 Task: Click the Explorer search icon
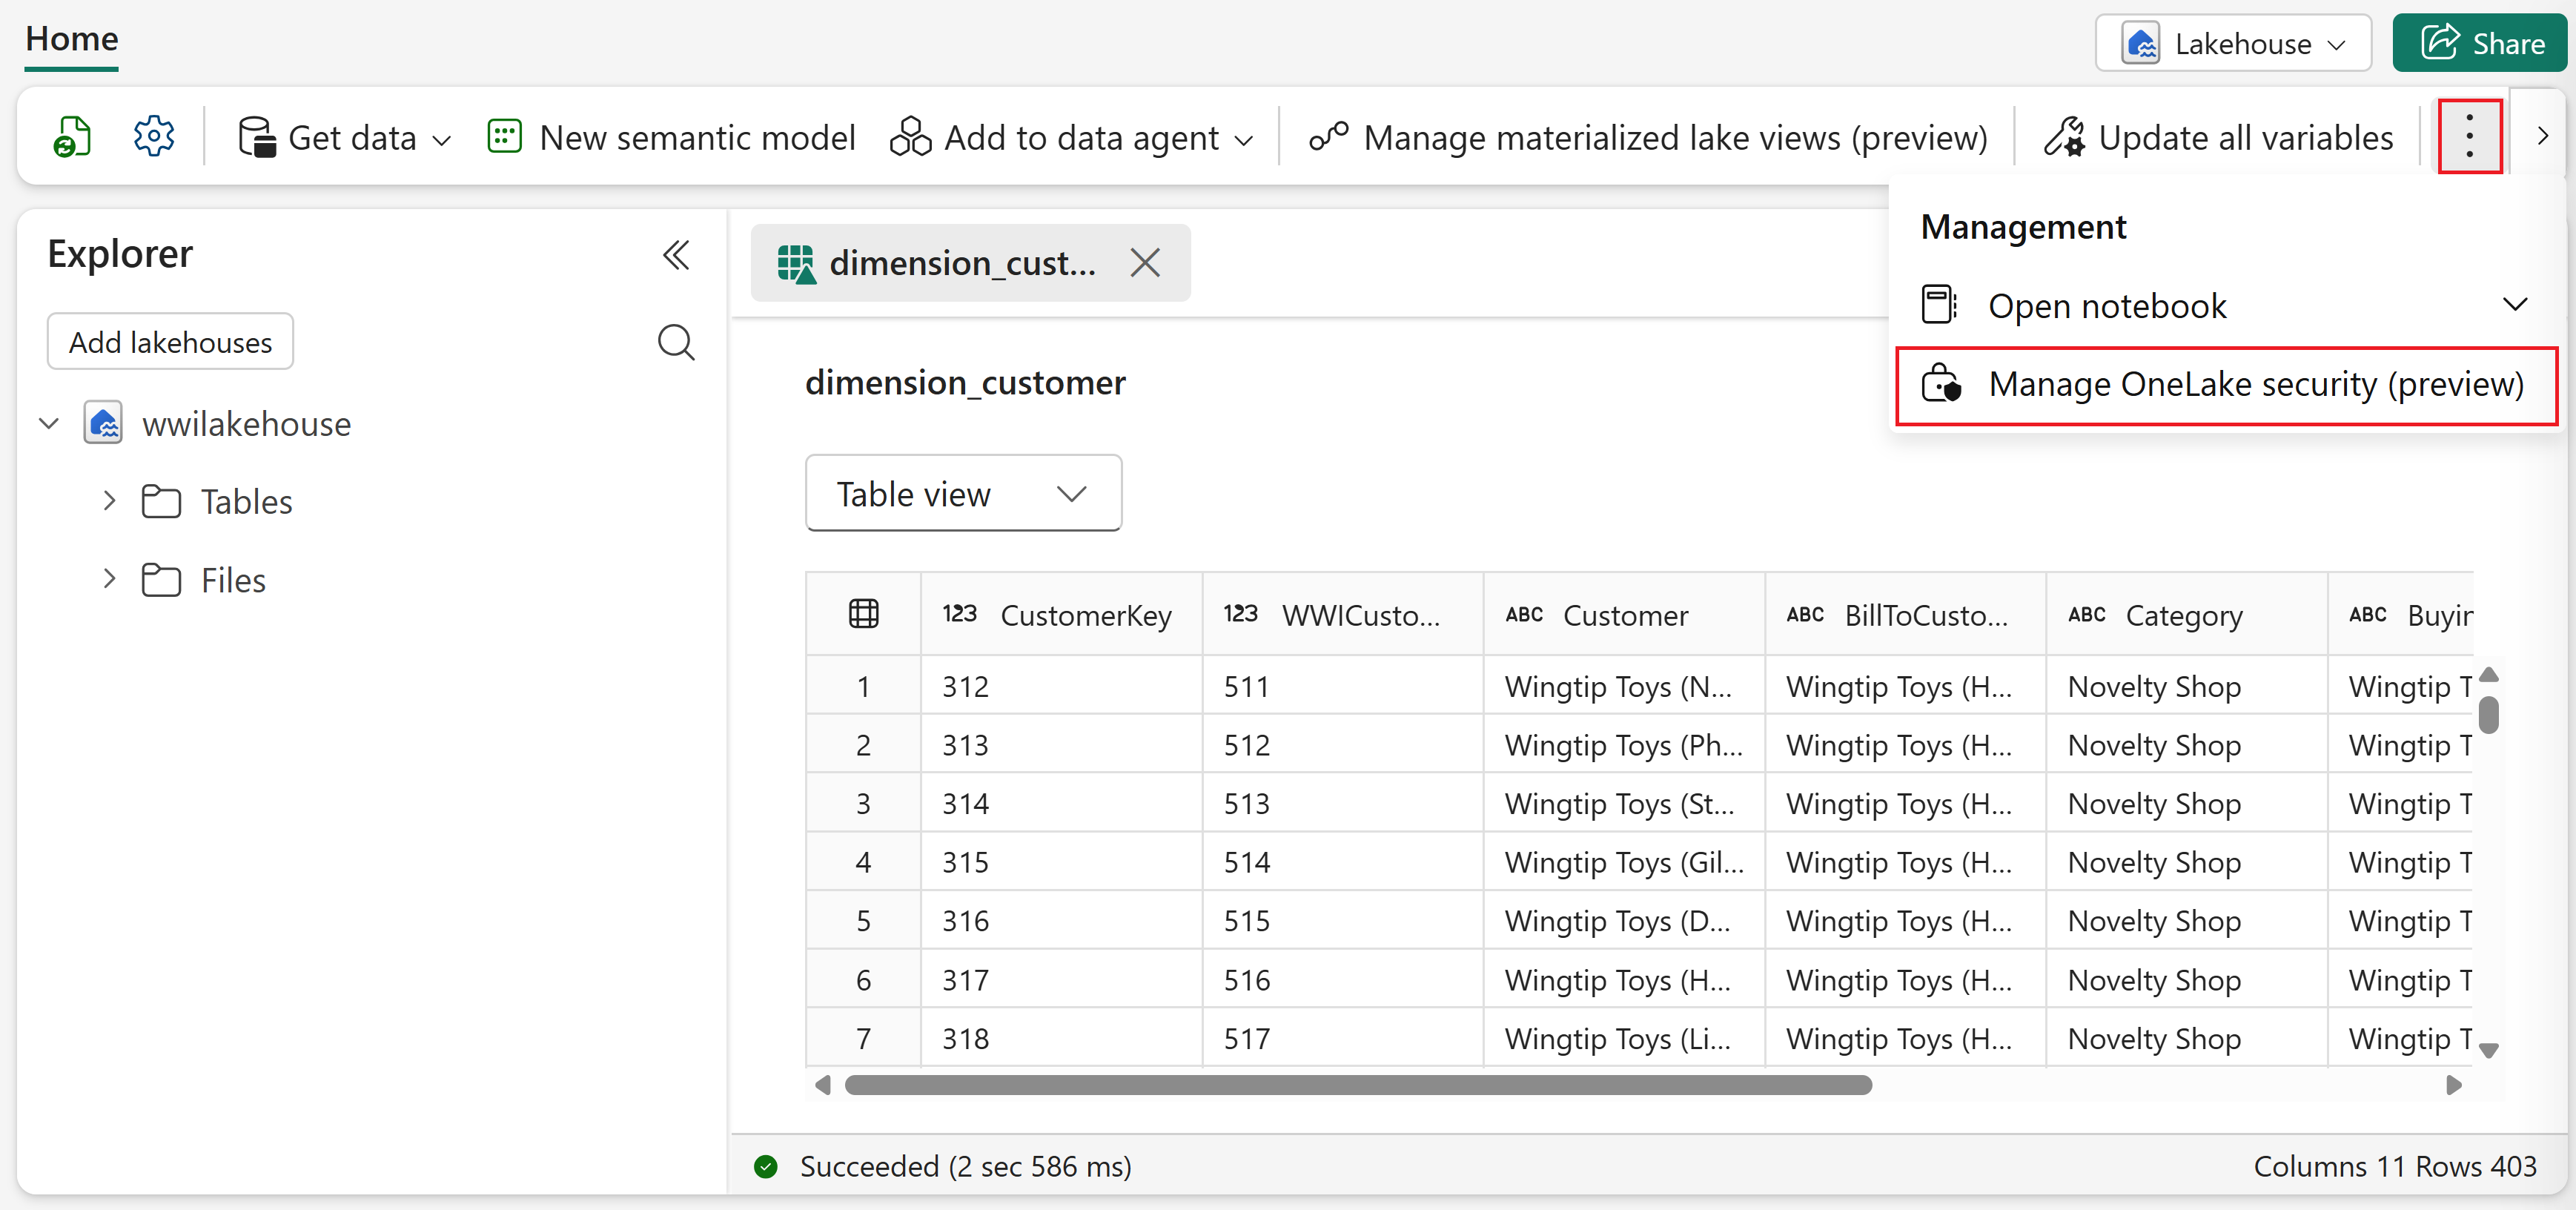click(676, 342)
